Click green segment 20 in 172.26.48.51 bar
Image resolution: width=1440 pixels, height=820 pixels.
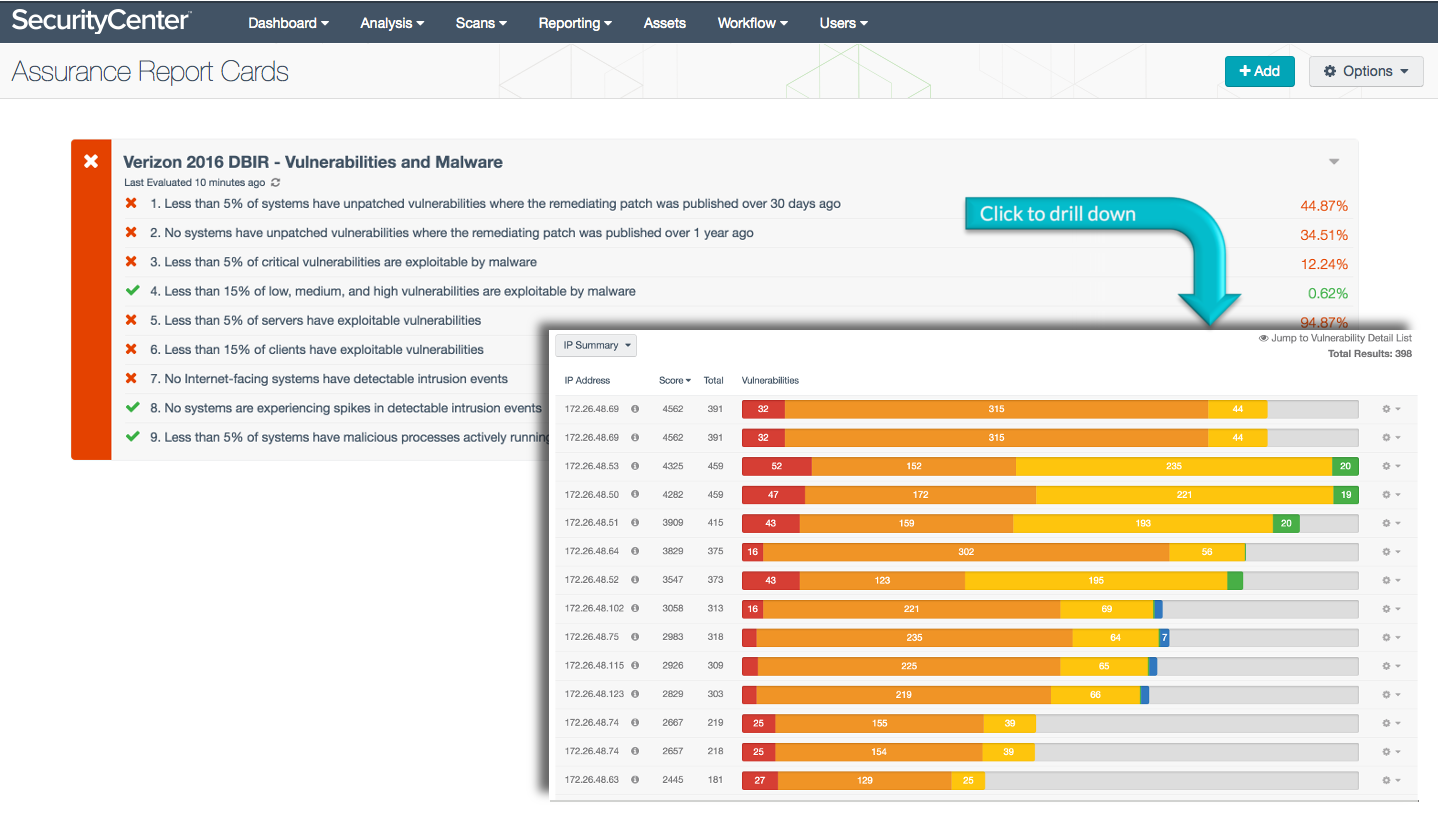1286,523
